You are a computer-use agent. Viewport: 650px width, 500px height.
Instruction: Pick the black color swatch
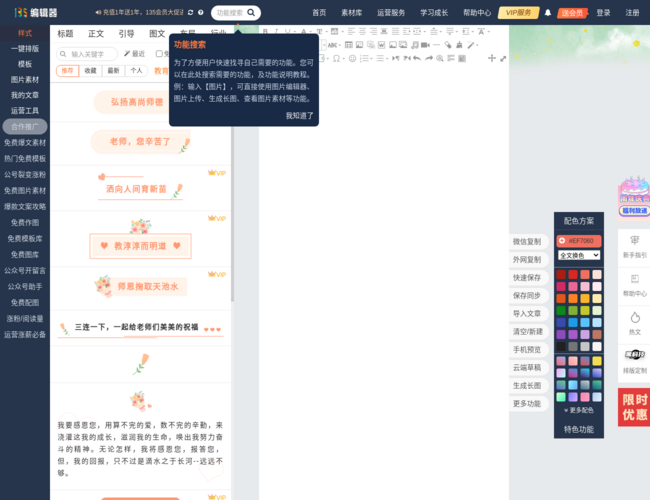(561, 347)
